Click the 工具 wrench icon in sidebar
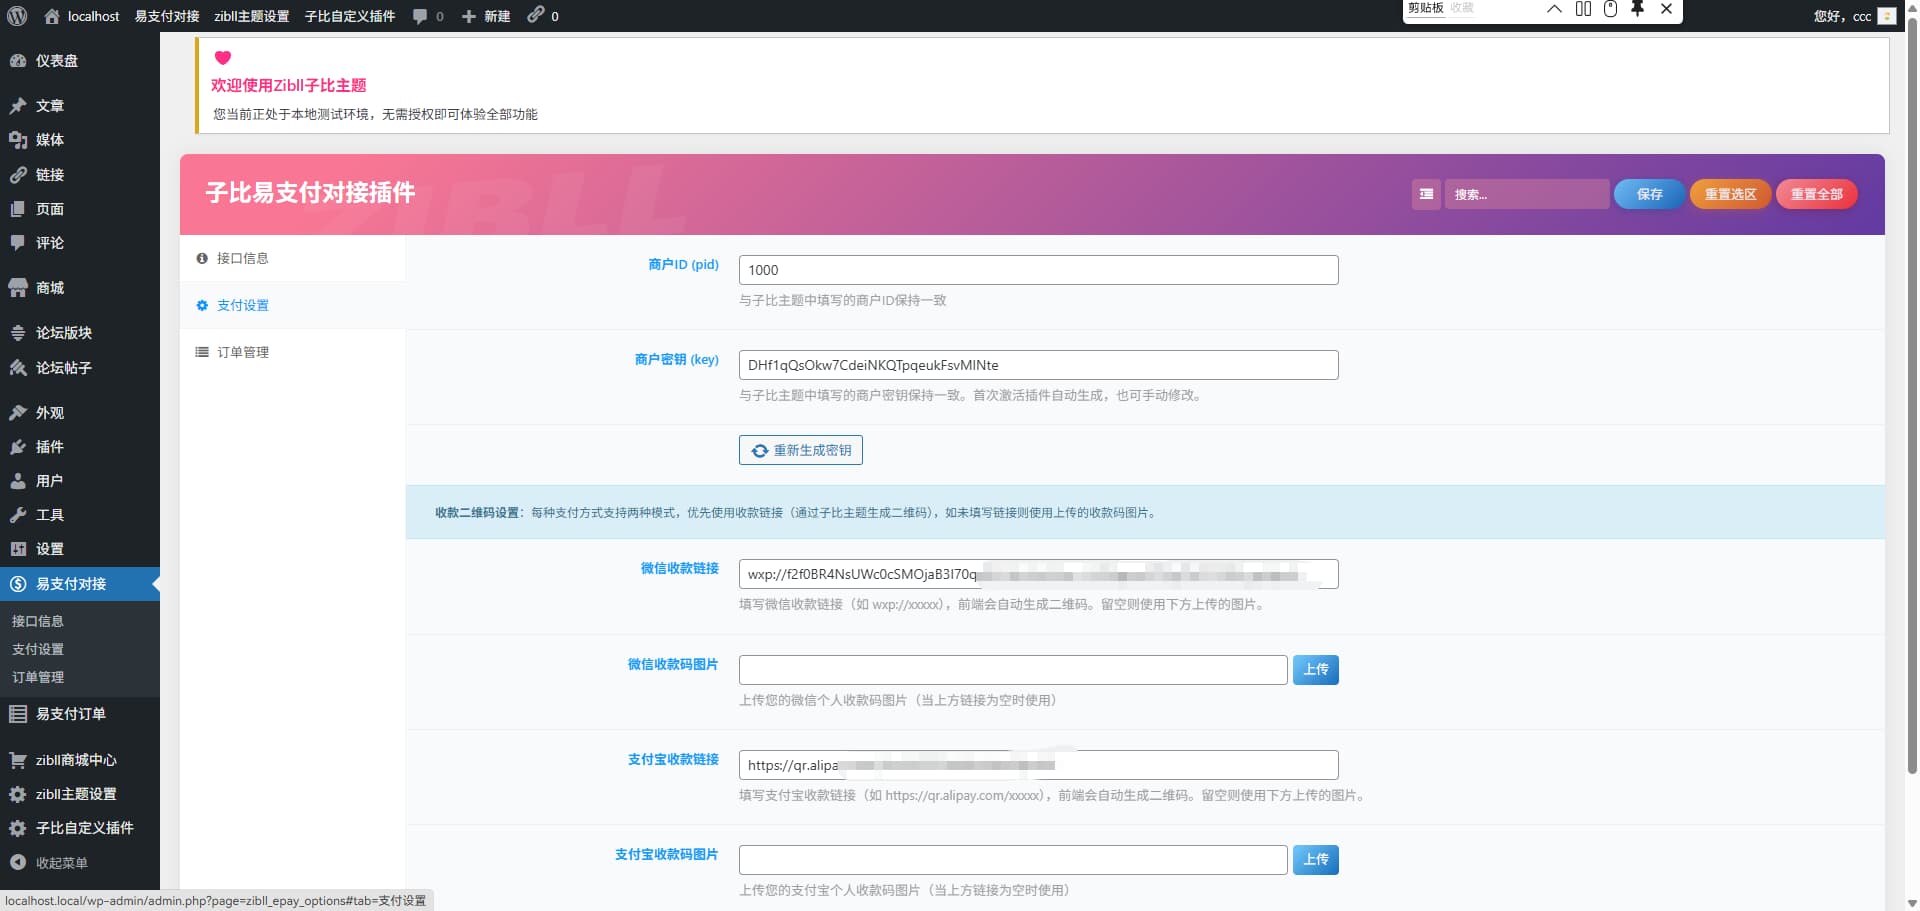Image resolution: width=1920 pixels, height=911 pixels. point(18,515)
